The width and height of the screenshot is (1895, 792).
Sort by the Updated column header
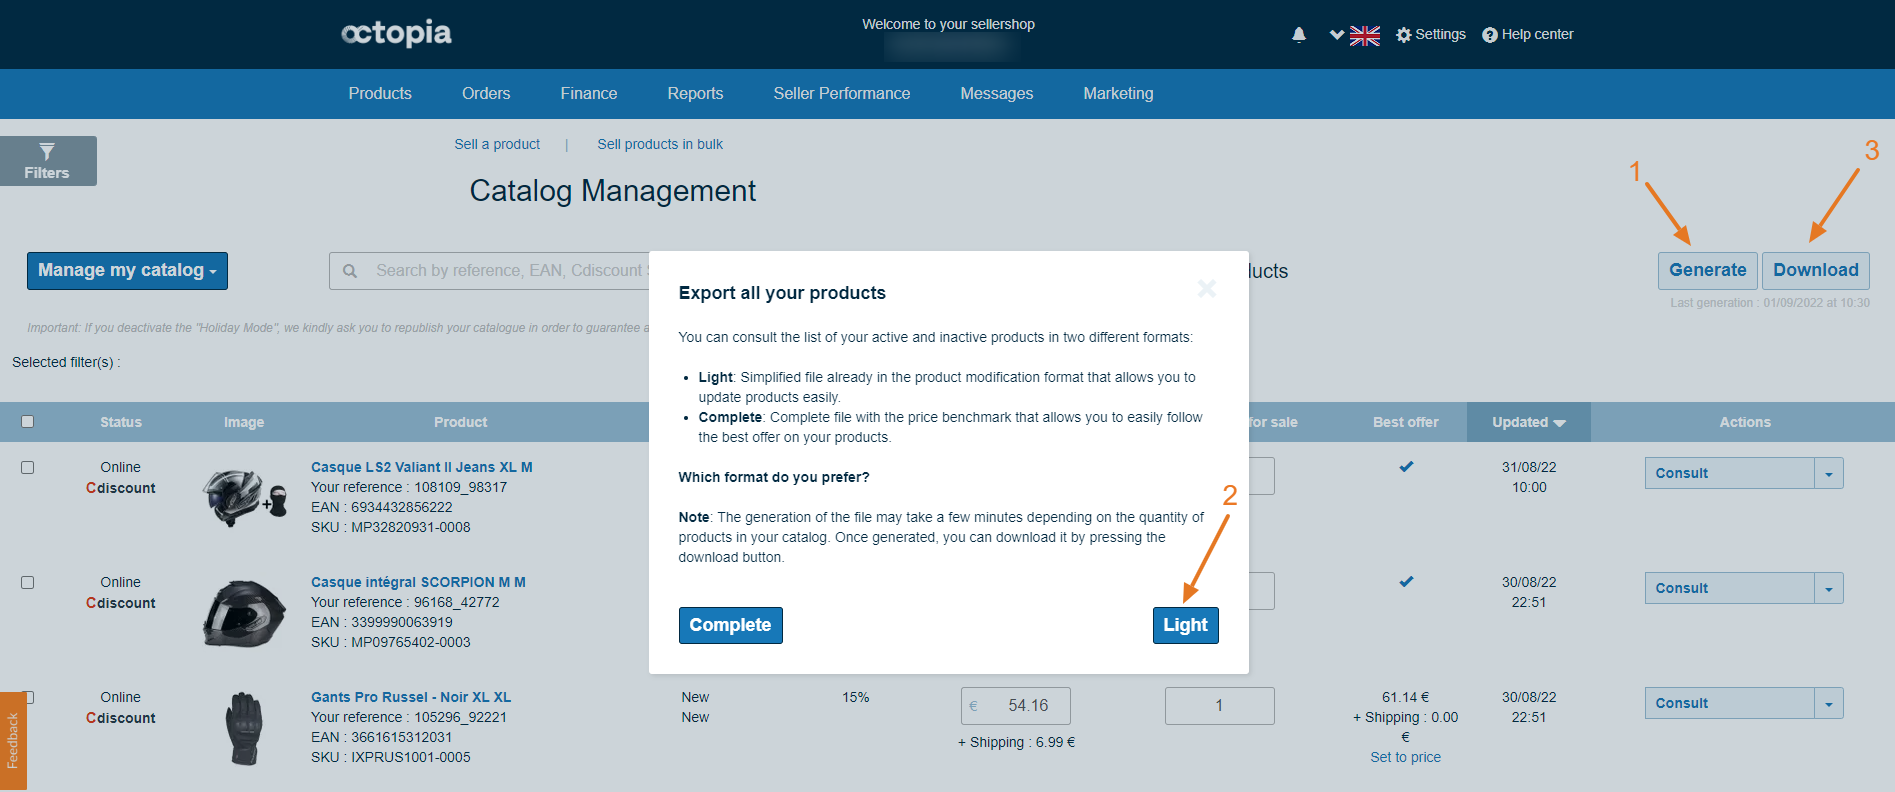coord(1527,422)
